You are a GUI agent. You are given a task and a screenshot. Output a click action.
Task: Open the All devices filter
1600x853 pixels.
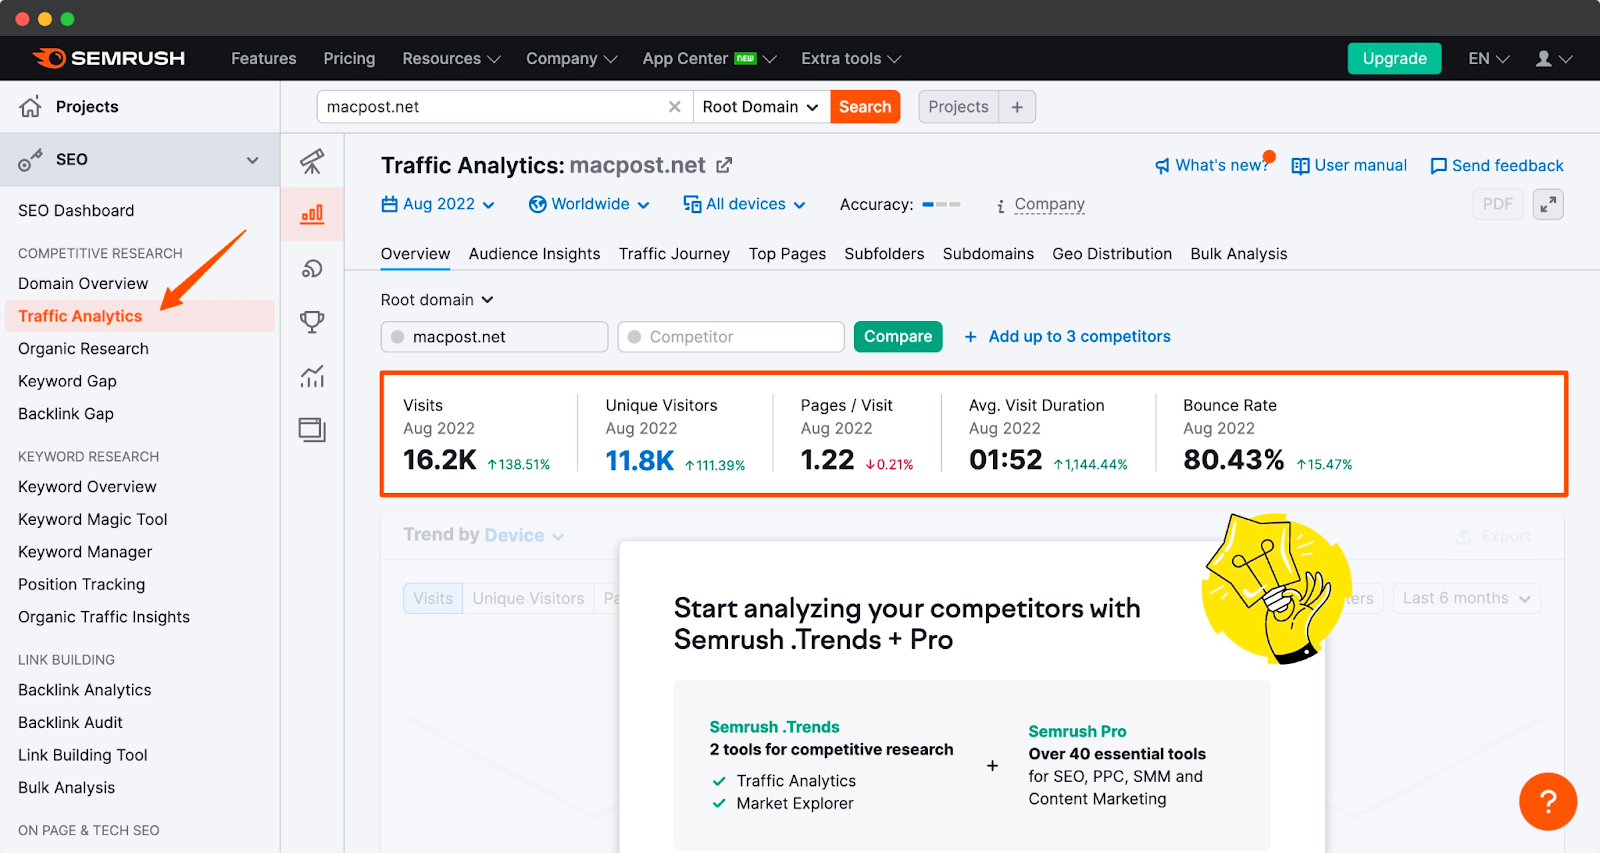(744, 204)
